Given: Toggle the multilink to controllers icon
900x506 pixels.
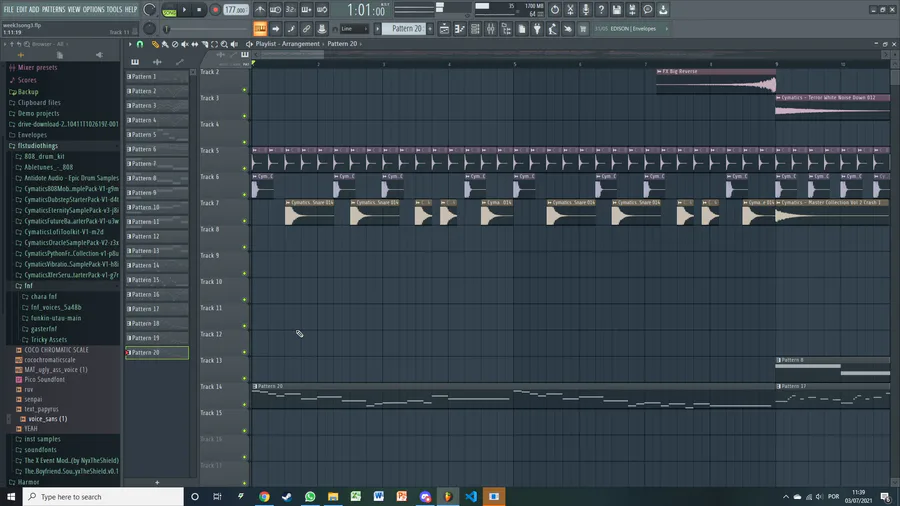Looking at the screenshot, I should 322,29.
